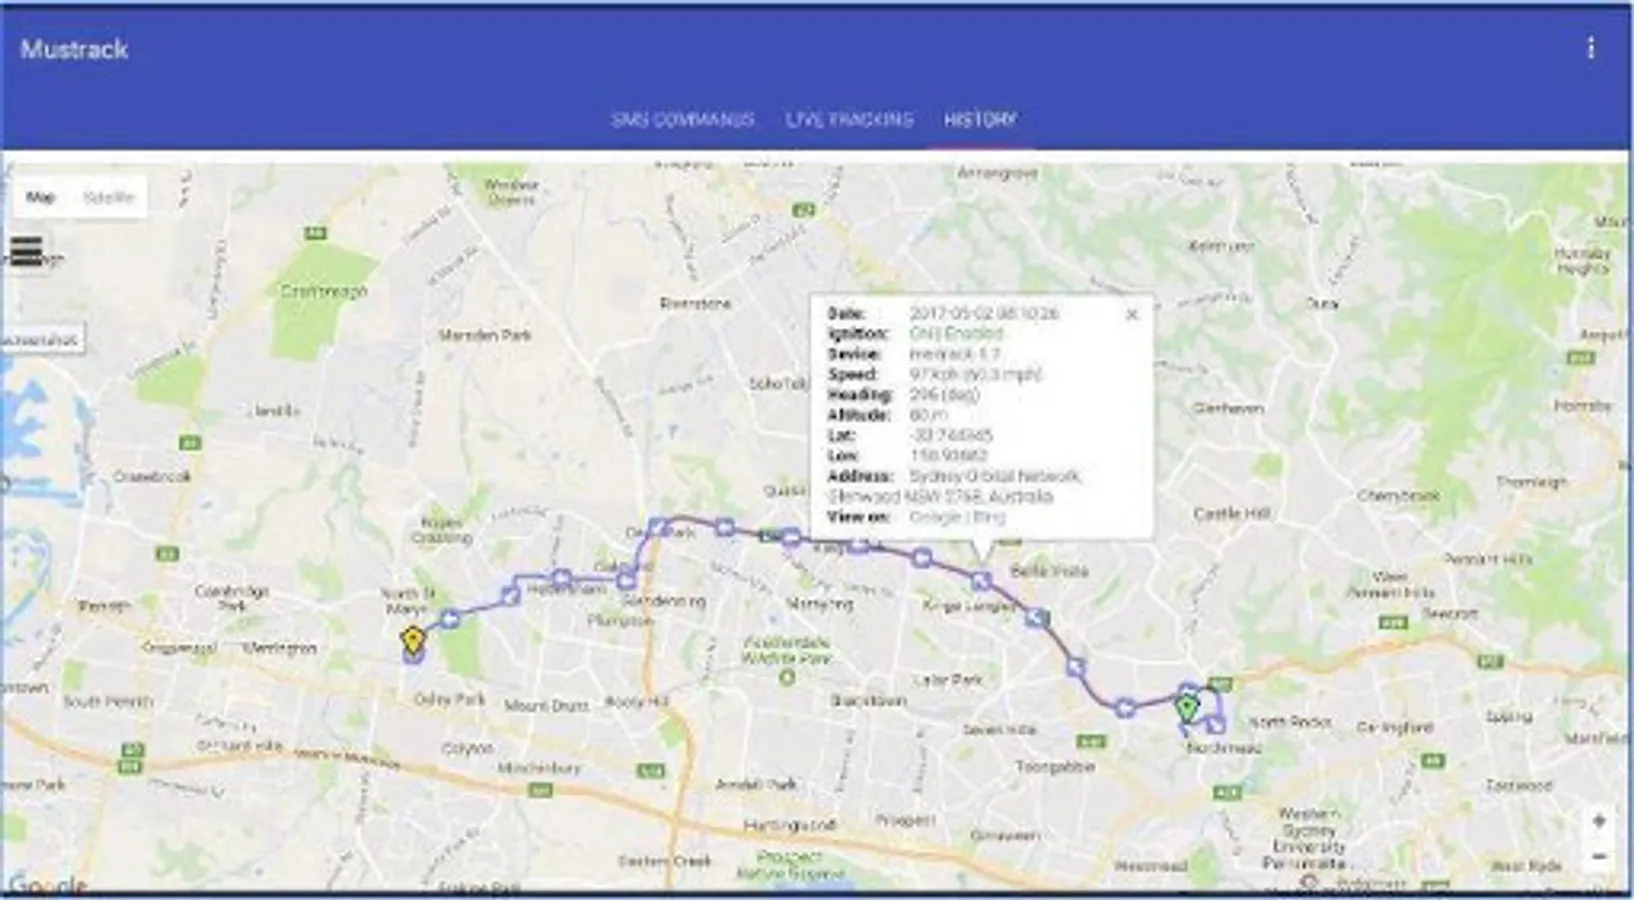Zoom in on the map
Image resolution: width=1634 pixels, height=900 pixels.
click(x=1599, y=821)
